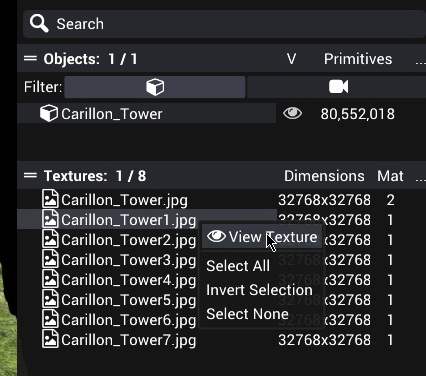Focus the Search input field
The image size is (426, 376).
click(224, 24)
